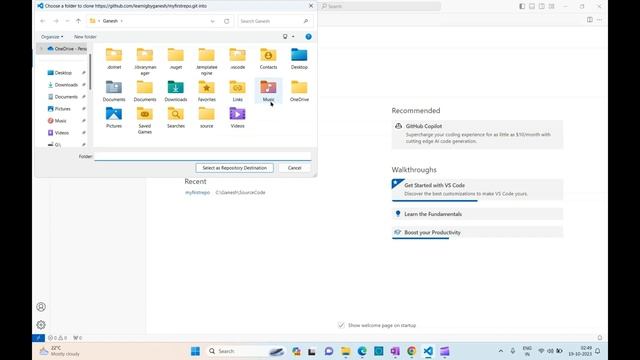Toggle VS Code primary side bar layout icon
Viewport: 640px width, 360px height.
point(522,6)
